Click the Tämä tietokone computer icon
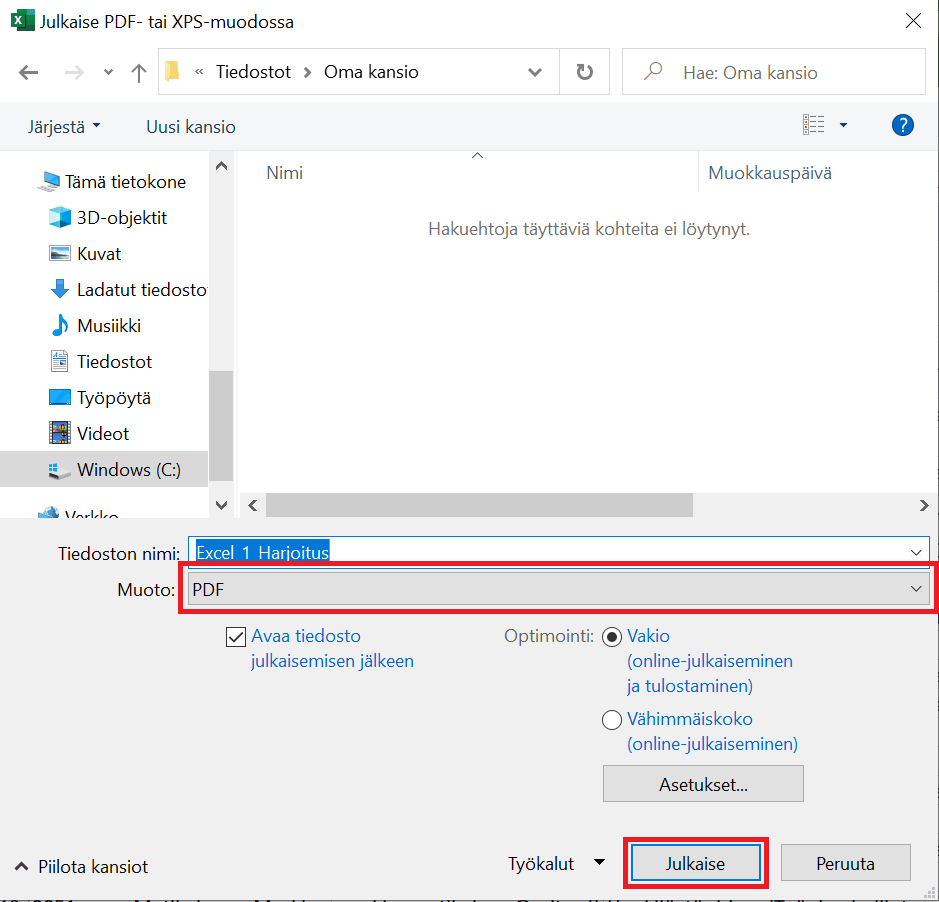This screenshot has height=902, width=939. pyautogui.click(x=49, y=181)
